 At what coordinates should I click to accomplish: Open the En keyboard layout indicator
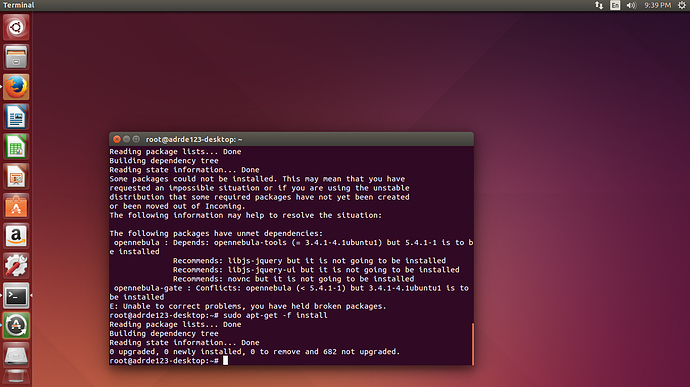(615, 5)
